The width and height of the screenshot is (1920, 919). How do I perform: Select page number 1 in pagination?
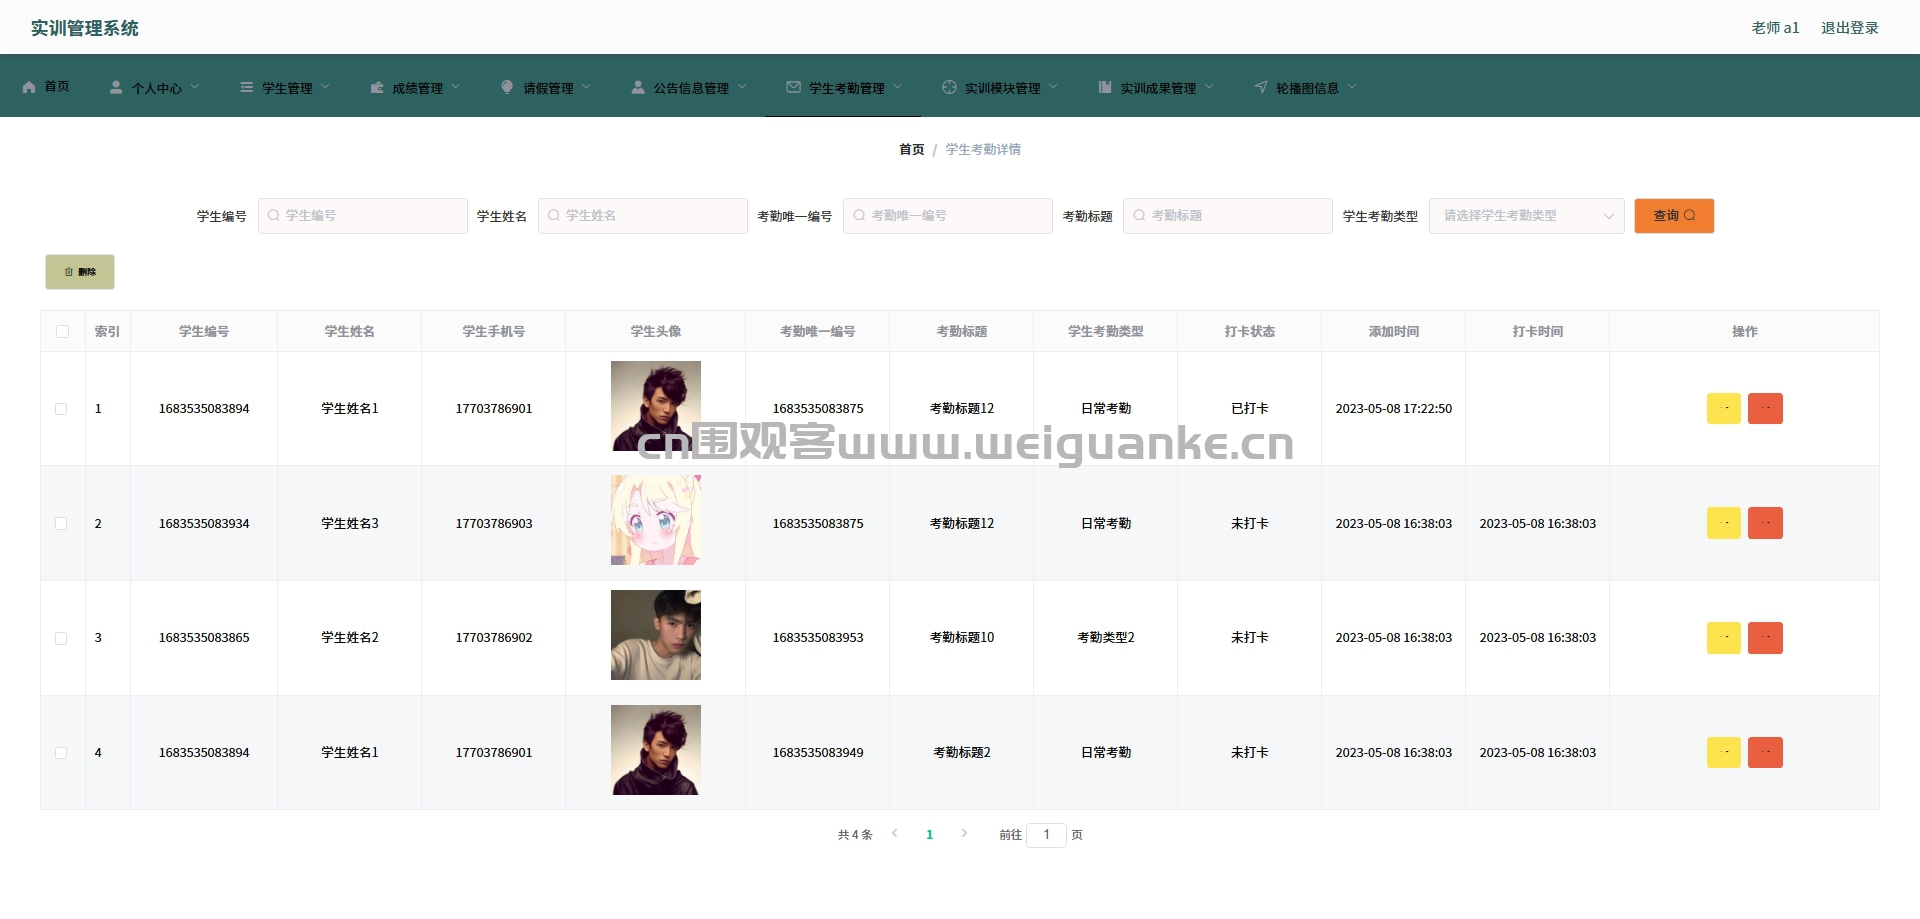pos(929,834)
